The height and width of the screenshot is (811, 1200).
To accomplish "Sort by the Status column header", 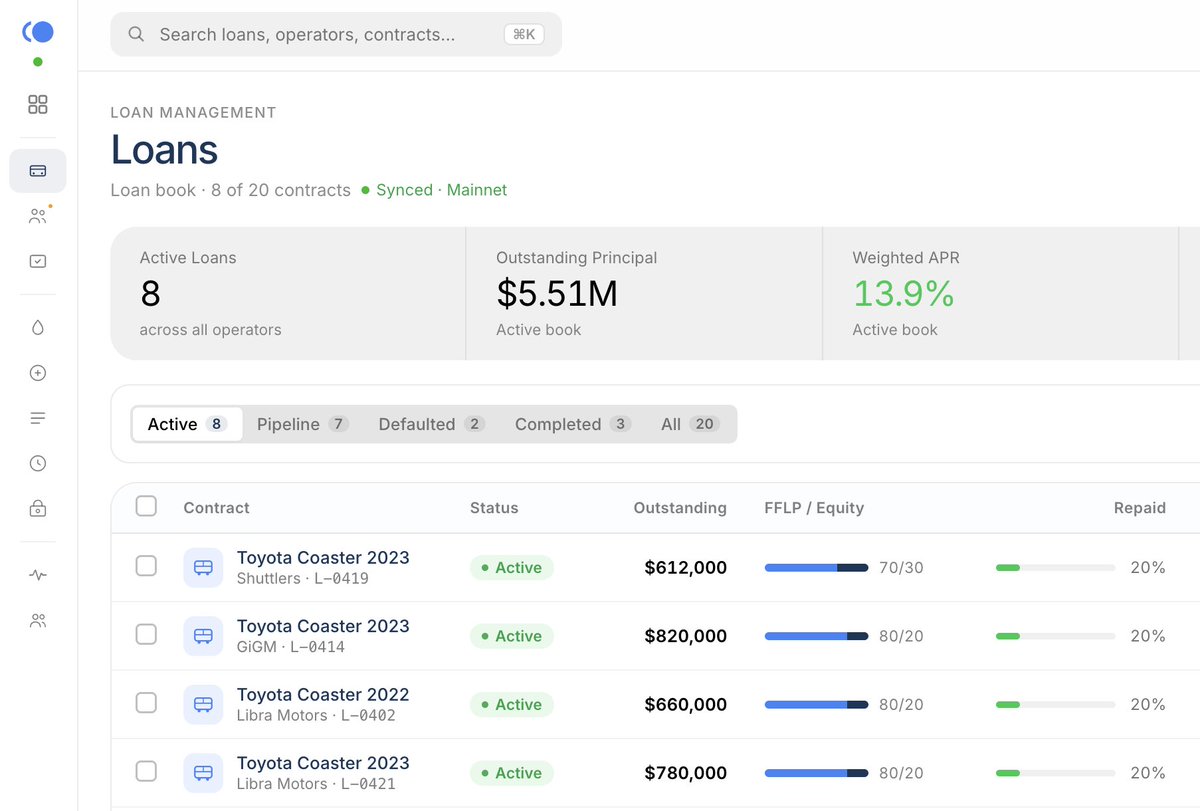I will pos(494,508).
